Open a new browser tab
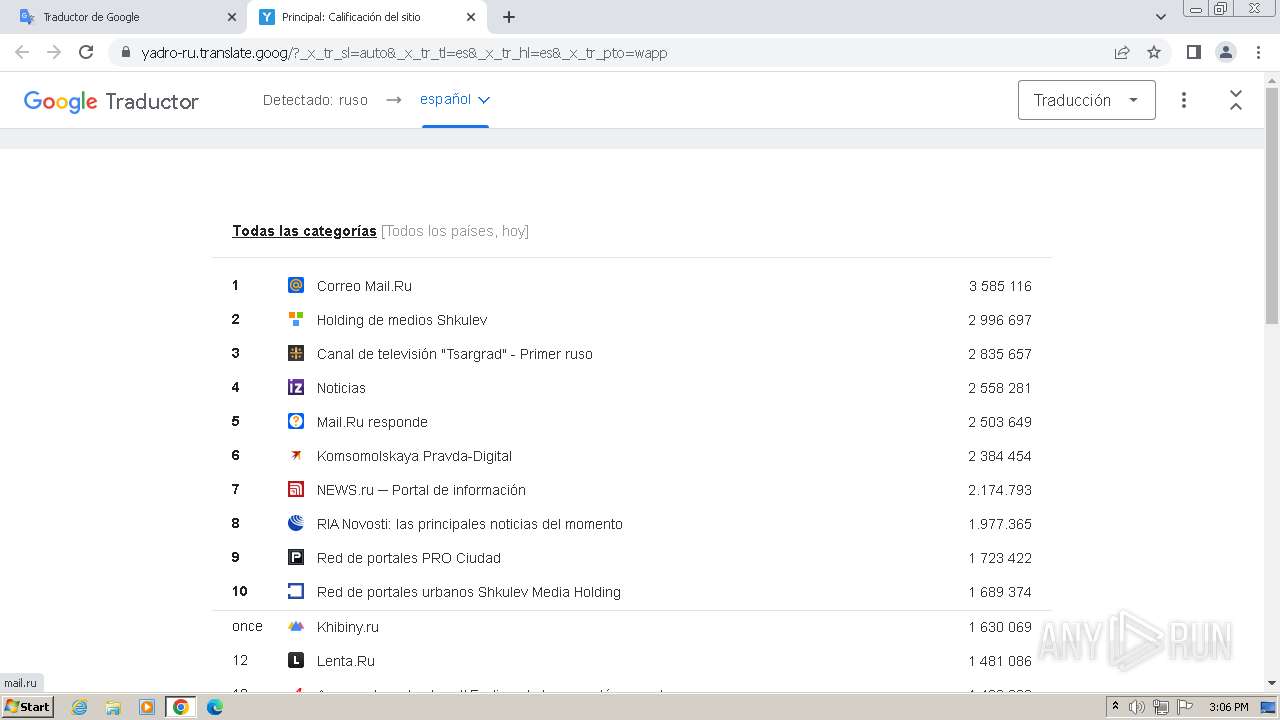The image size is (1280, 720). (x=509, y=17)
